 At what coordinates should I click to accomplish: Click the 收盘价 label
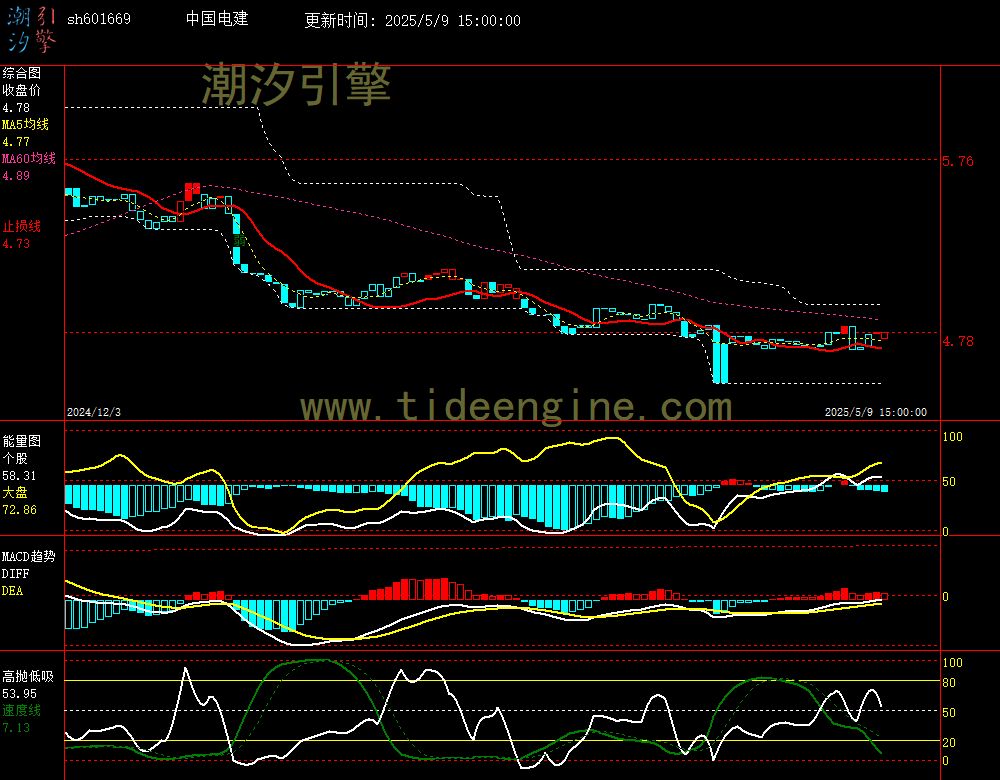[x=21, y=91]
